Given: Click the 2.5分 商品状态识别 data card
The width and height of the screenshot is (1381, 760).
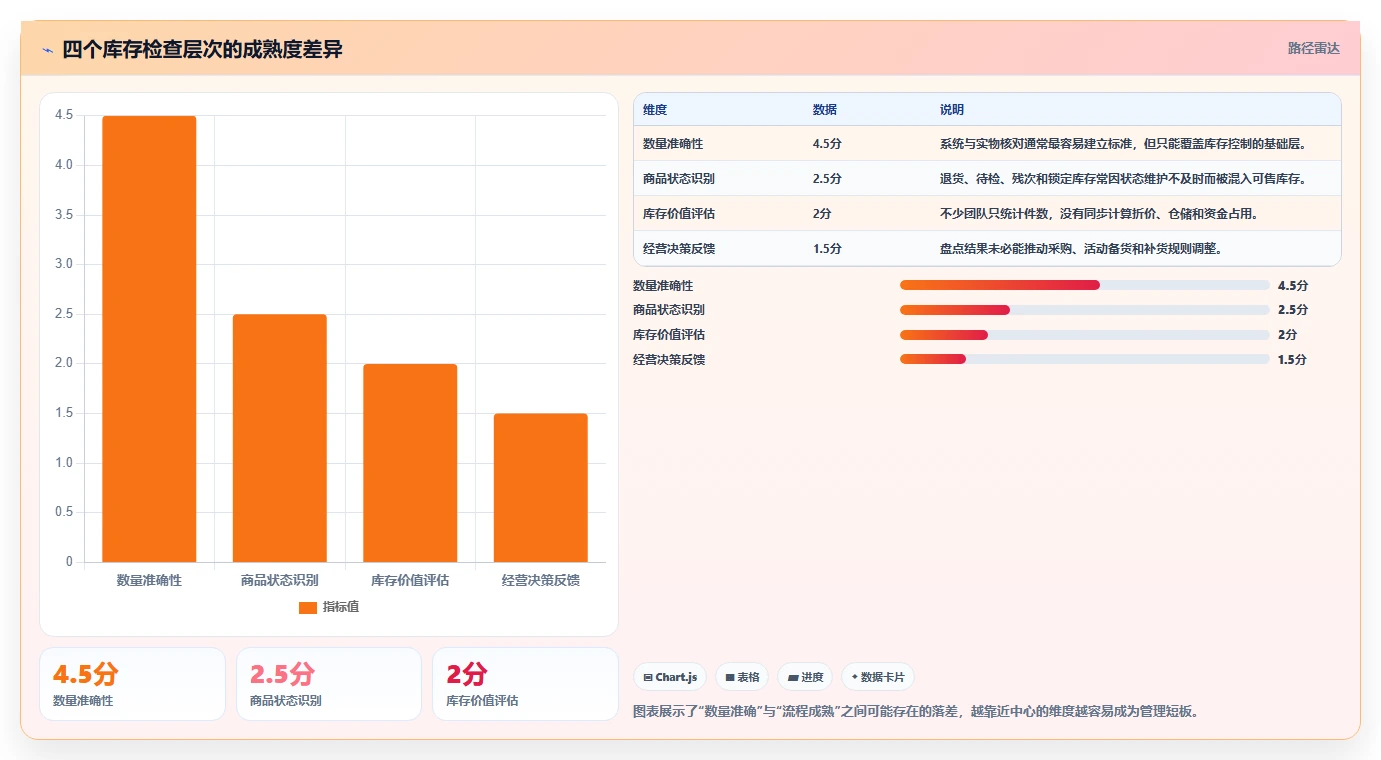Looking at the screenshot, I should click(329, 684).
